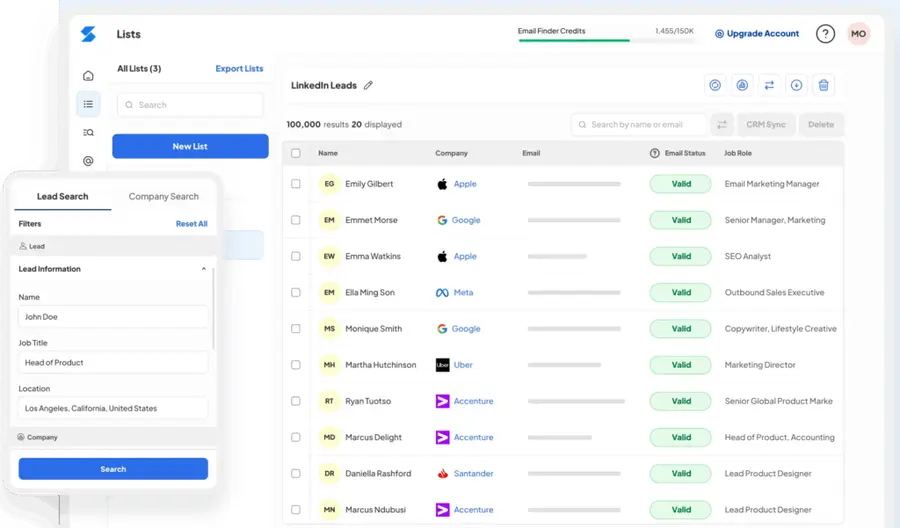The width and height of the screenshot is (900, 528).
Task: Check the box for Daniella Rashford
Action: (296, 473)
